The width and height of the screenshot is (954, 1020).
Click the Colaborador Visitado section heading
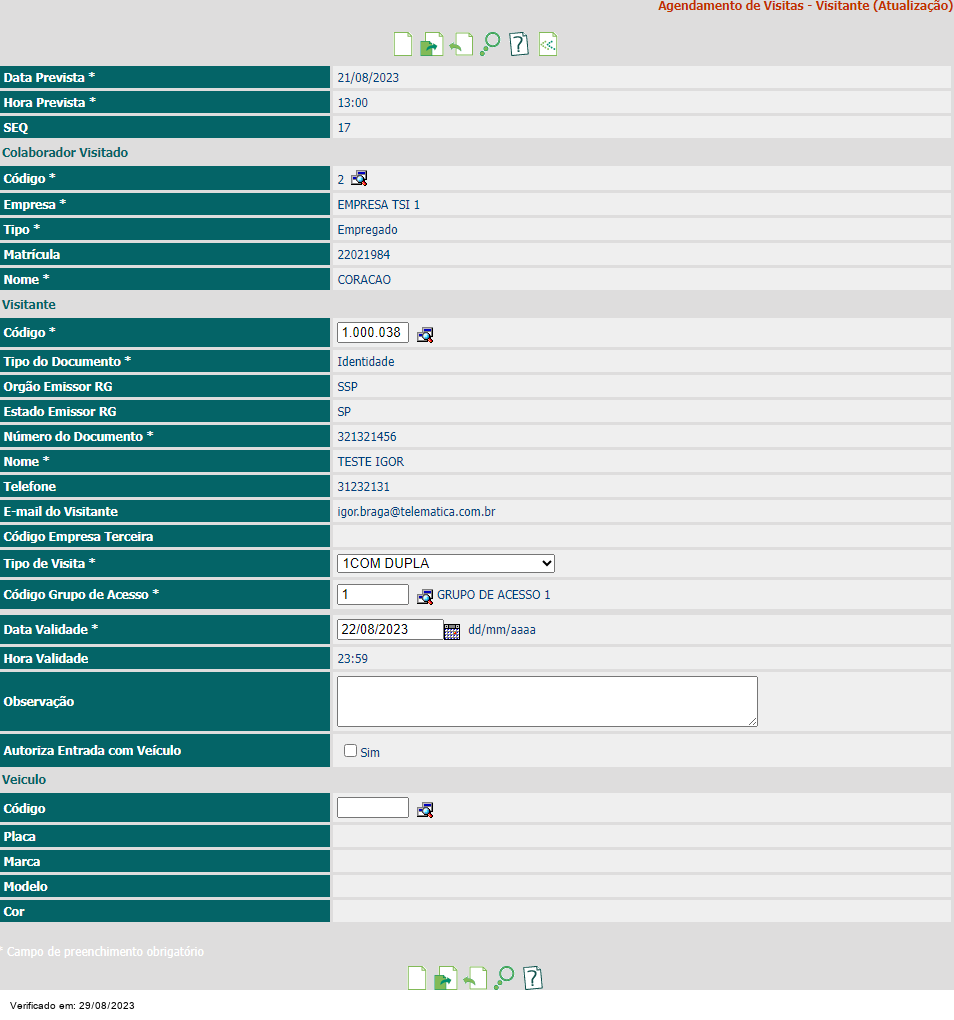tap(65, 153)
